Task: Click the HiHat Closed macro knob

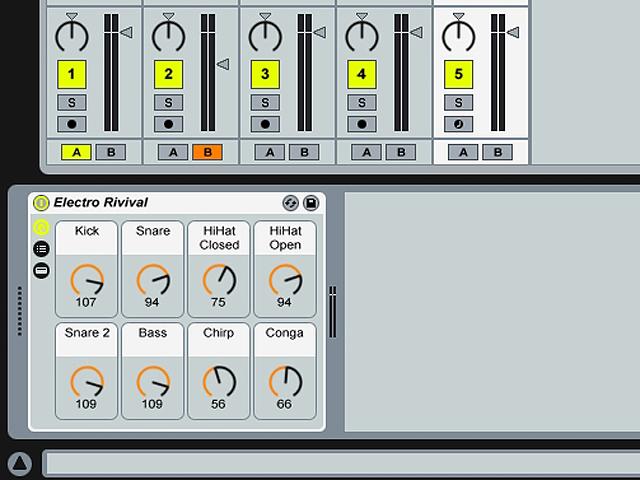Action: pyautogui.click(x=219, y=280)
